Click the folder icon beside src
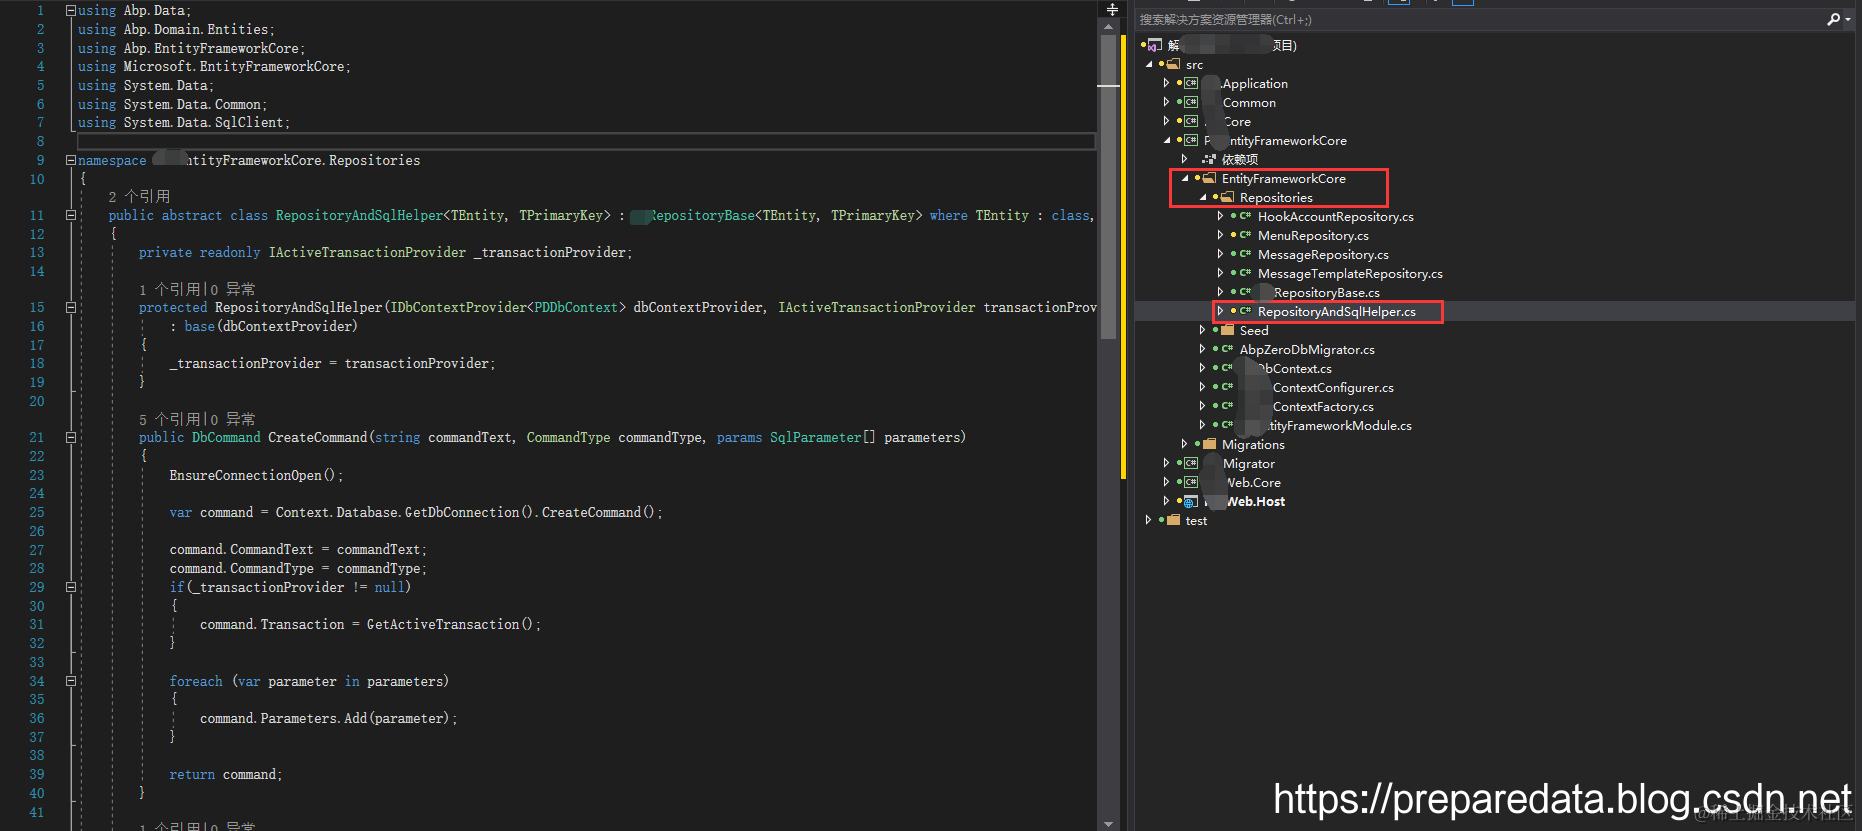Viewport: 1862px width, 831px height. tap(1174, 64)
